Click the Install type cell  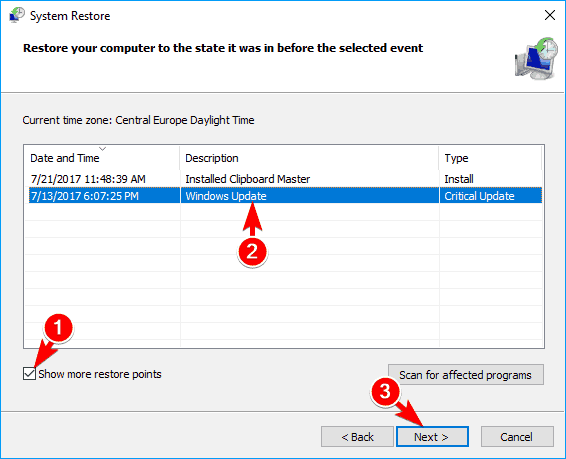[458, 179]
